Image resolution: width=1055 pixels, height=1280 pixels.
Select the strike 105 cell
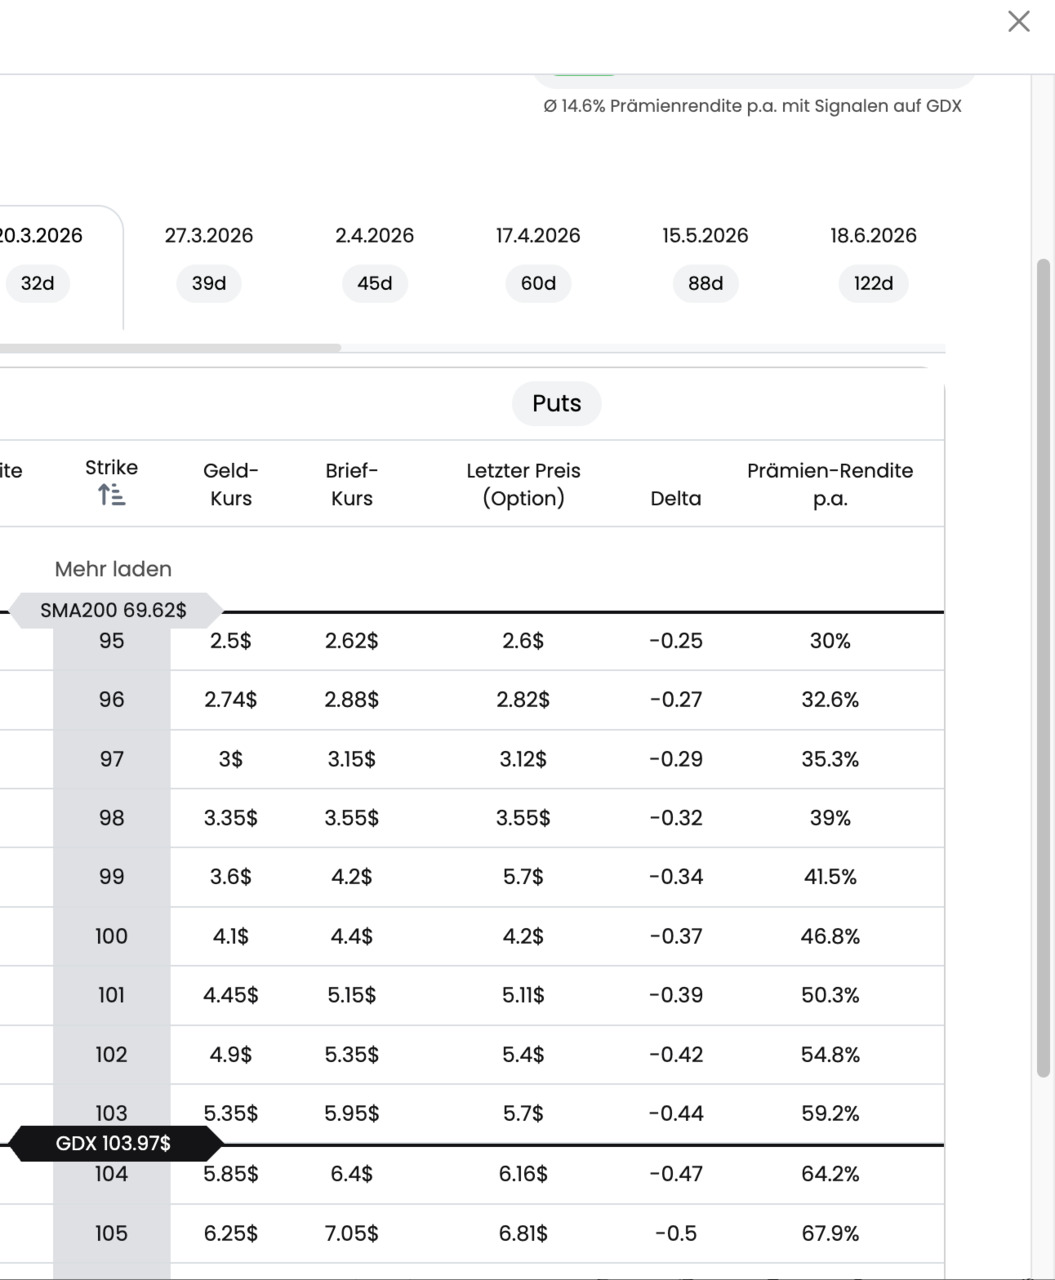click(111, 1233)
